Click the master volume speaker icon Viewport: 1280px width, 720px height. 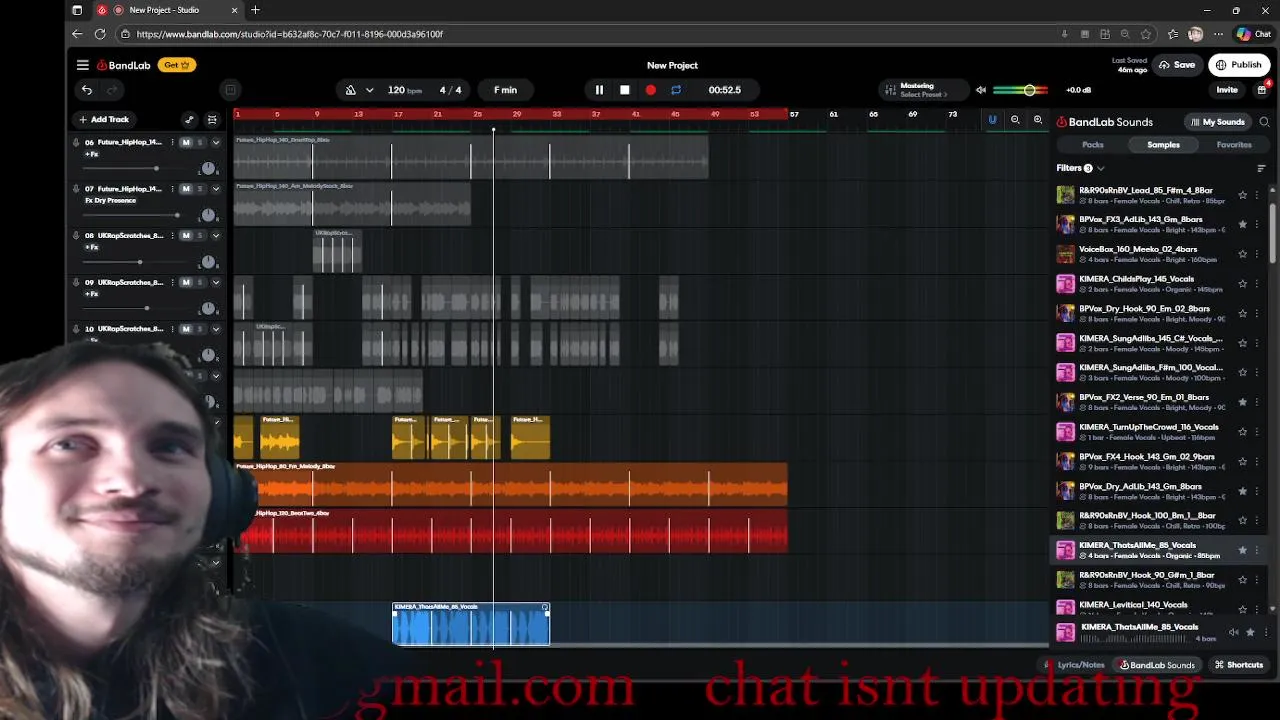coord(981,90)
